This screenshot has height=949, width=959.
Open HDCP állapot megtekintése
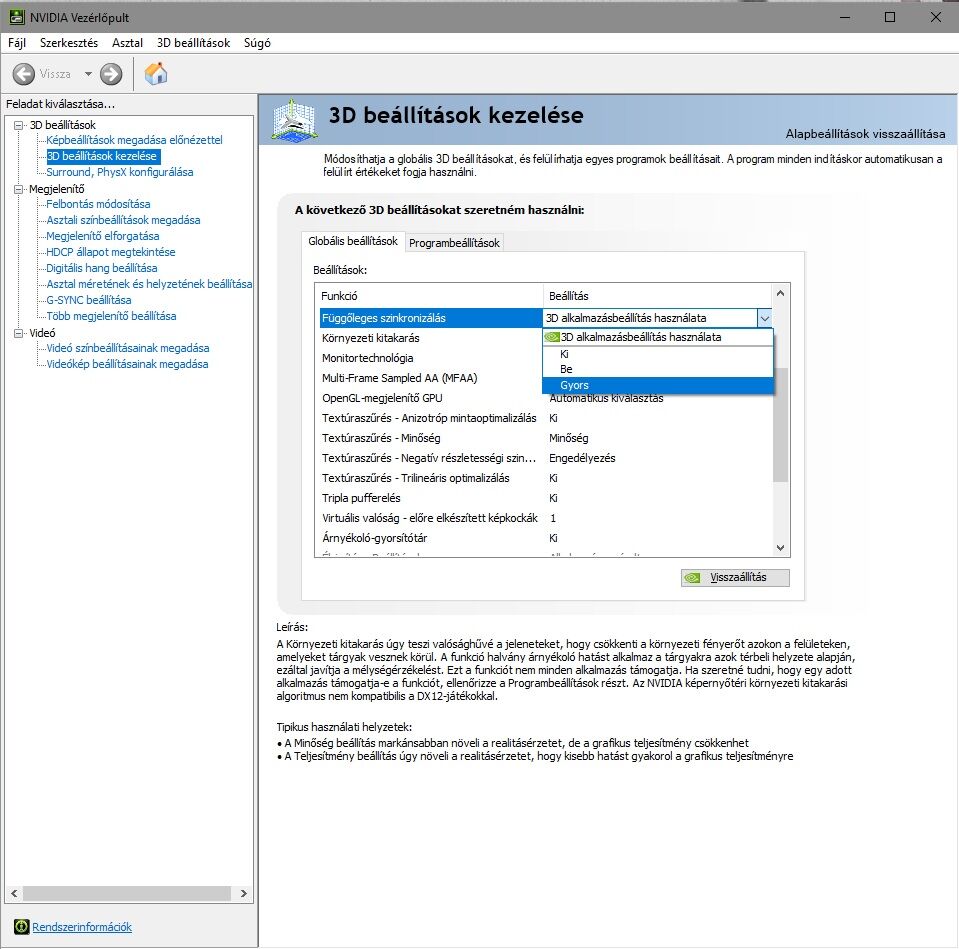(x=111, y=252)
